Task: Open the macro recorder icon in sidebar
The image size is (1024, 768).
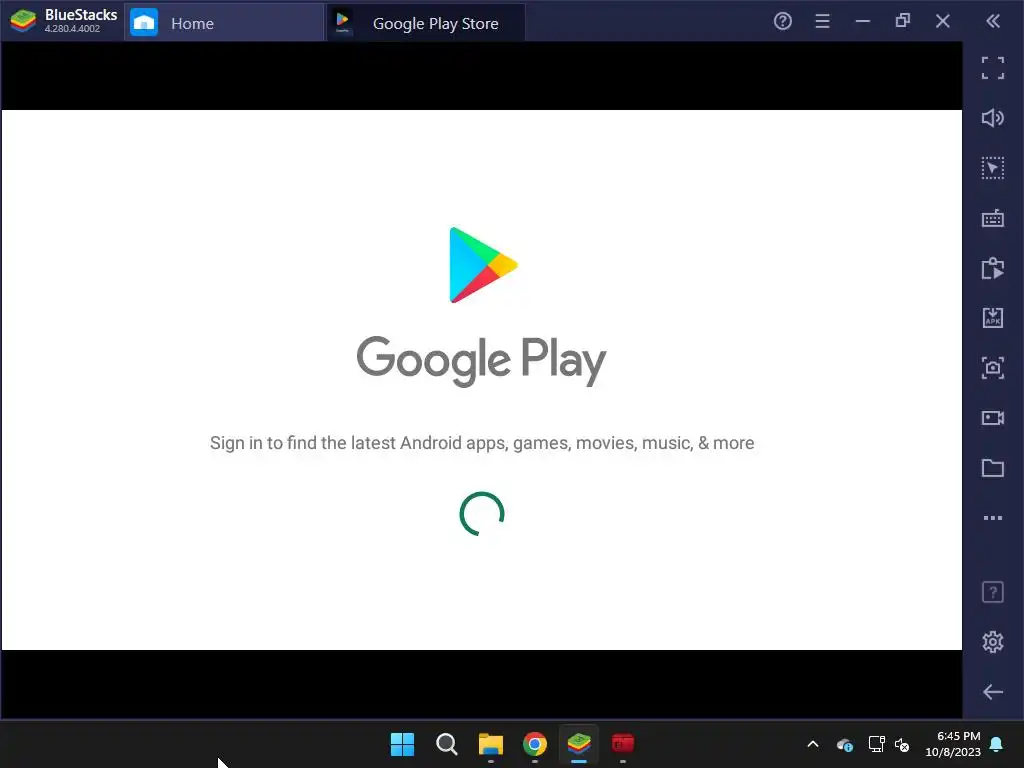Action: click(993, 268)
